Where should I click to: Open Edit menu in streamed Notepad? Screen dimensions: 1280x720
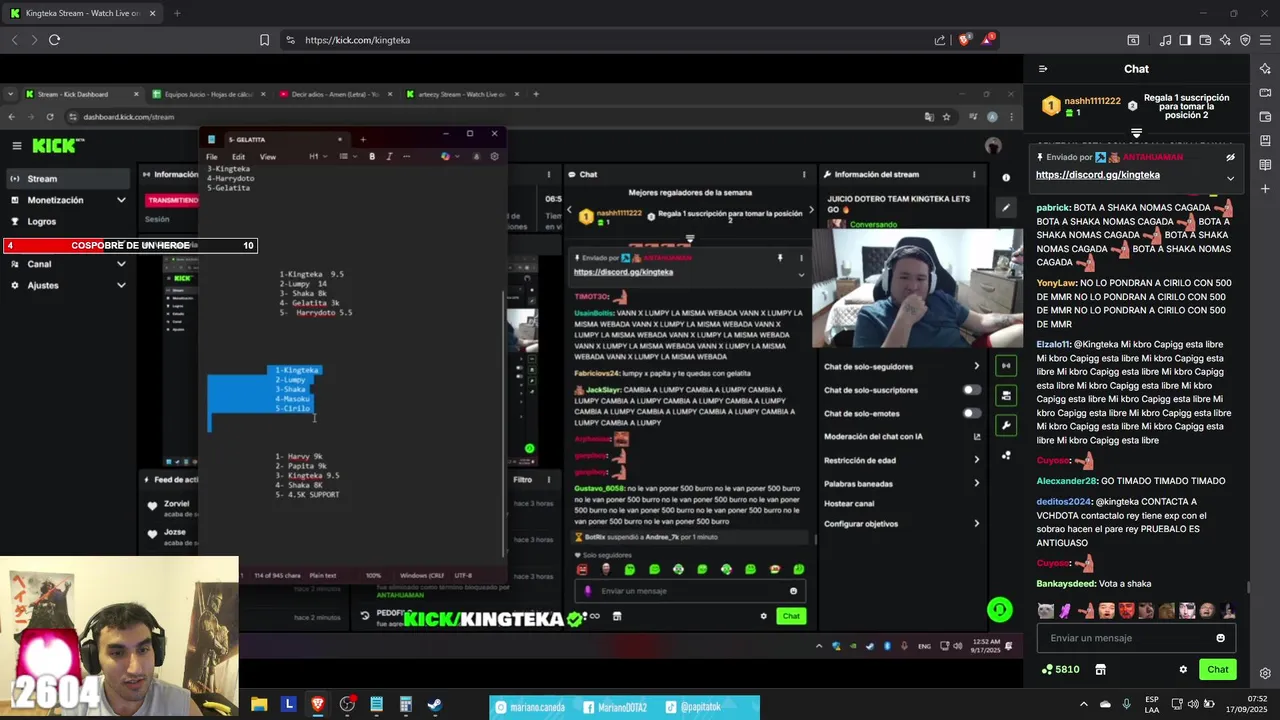pyautogui.click(x=238, y=156)
